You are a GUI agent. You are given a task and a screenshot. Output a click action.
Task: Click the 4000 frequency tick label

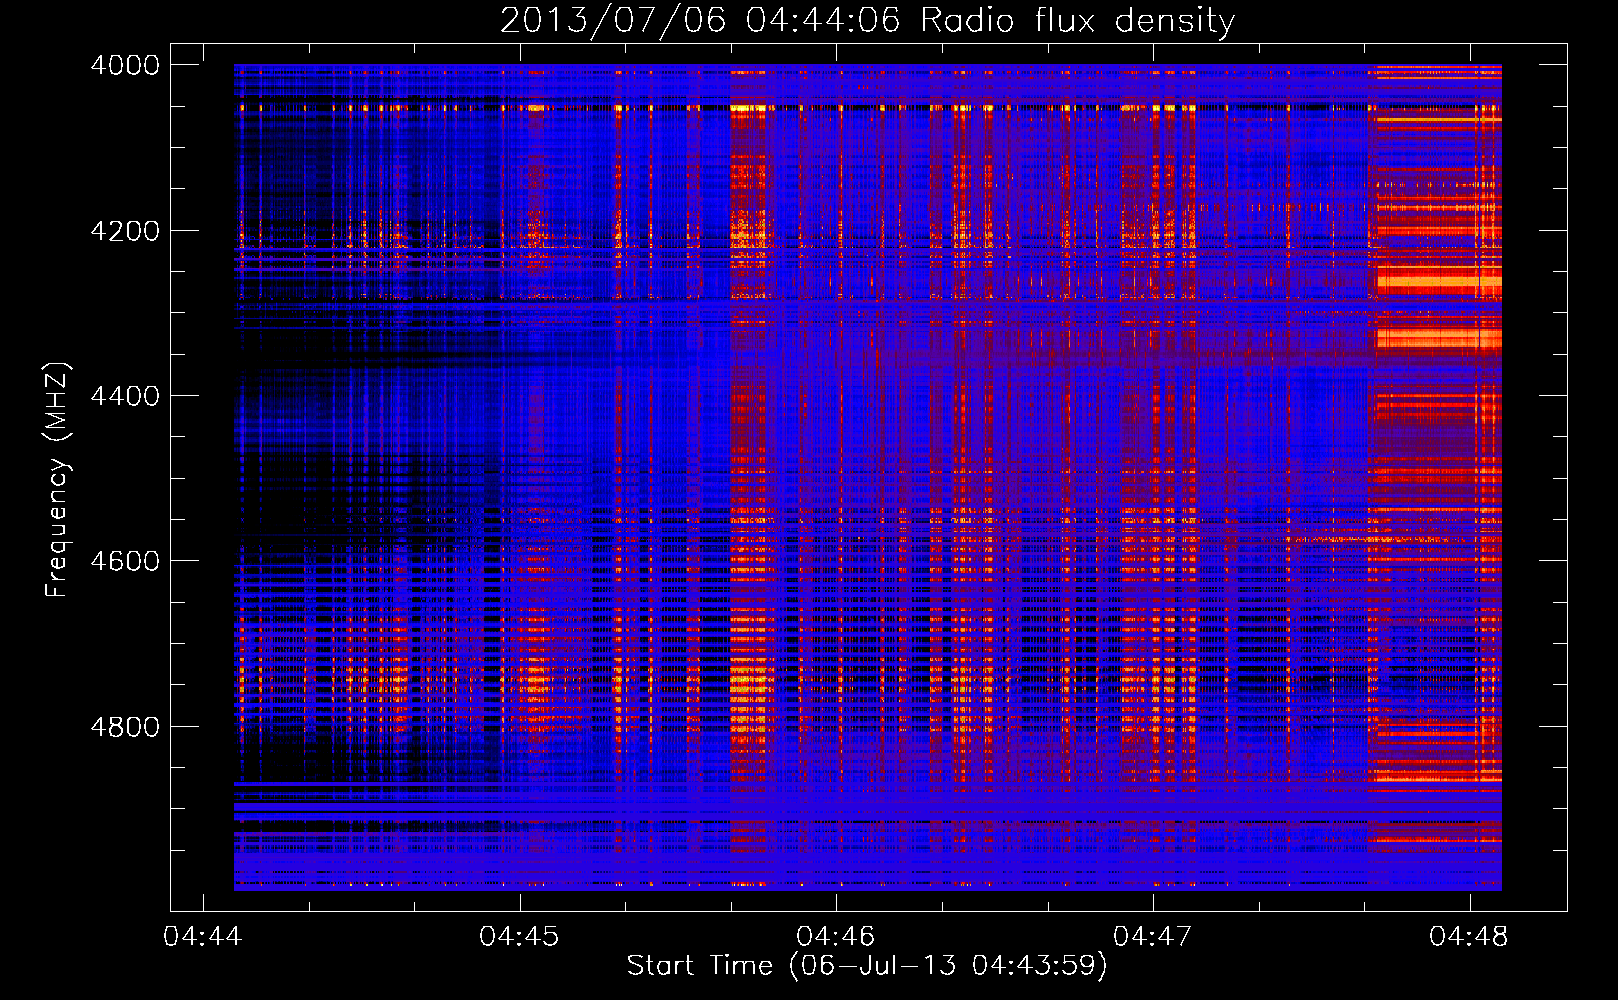coord(125,65)
